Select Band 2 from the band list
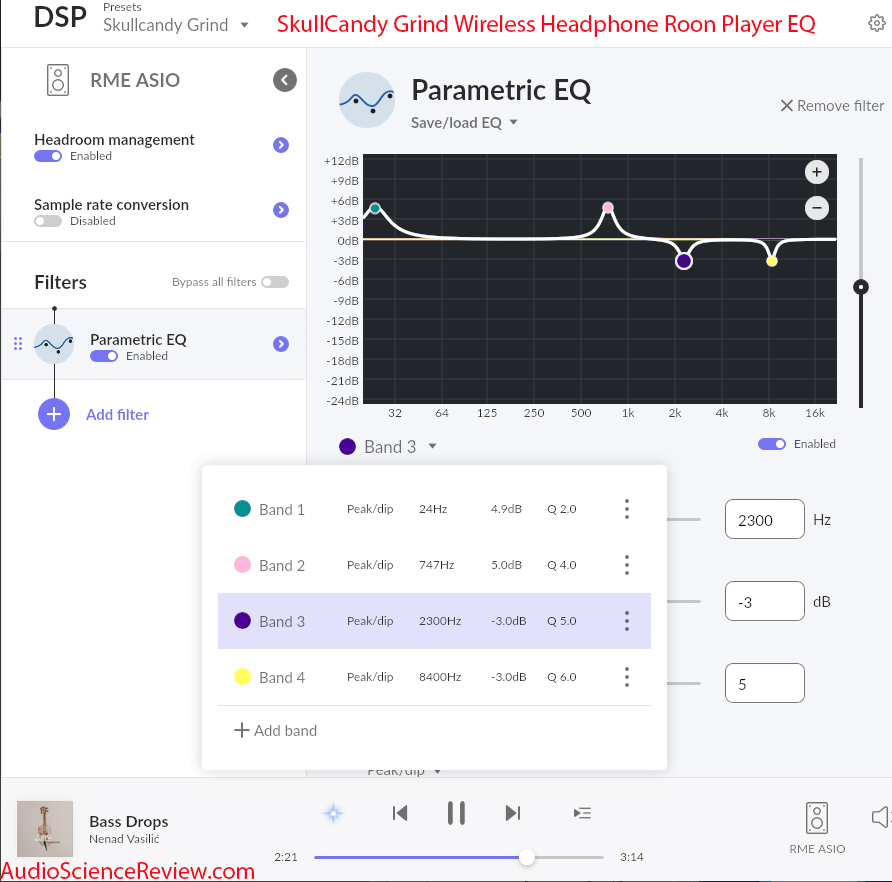Screen dimensions: 892x882 coord(434,565)
